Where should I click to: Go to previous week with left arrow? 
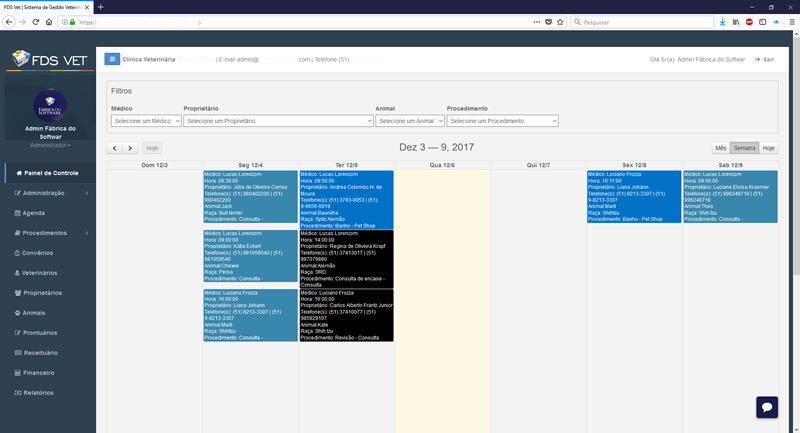point(116,148)
